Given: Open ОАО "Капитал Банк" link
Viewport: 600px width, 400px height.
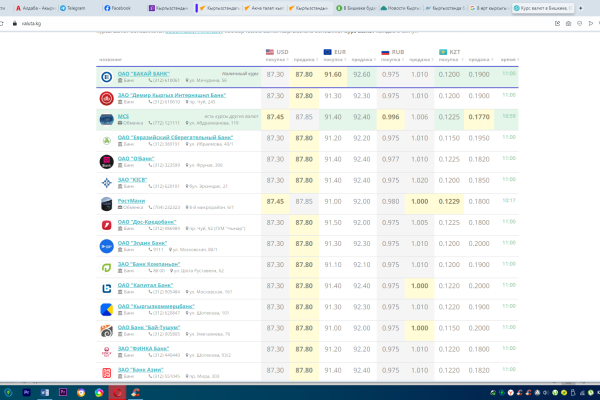Looking at the screenshot, I should pos(145,285).
